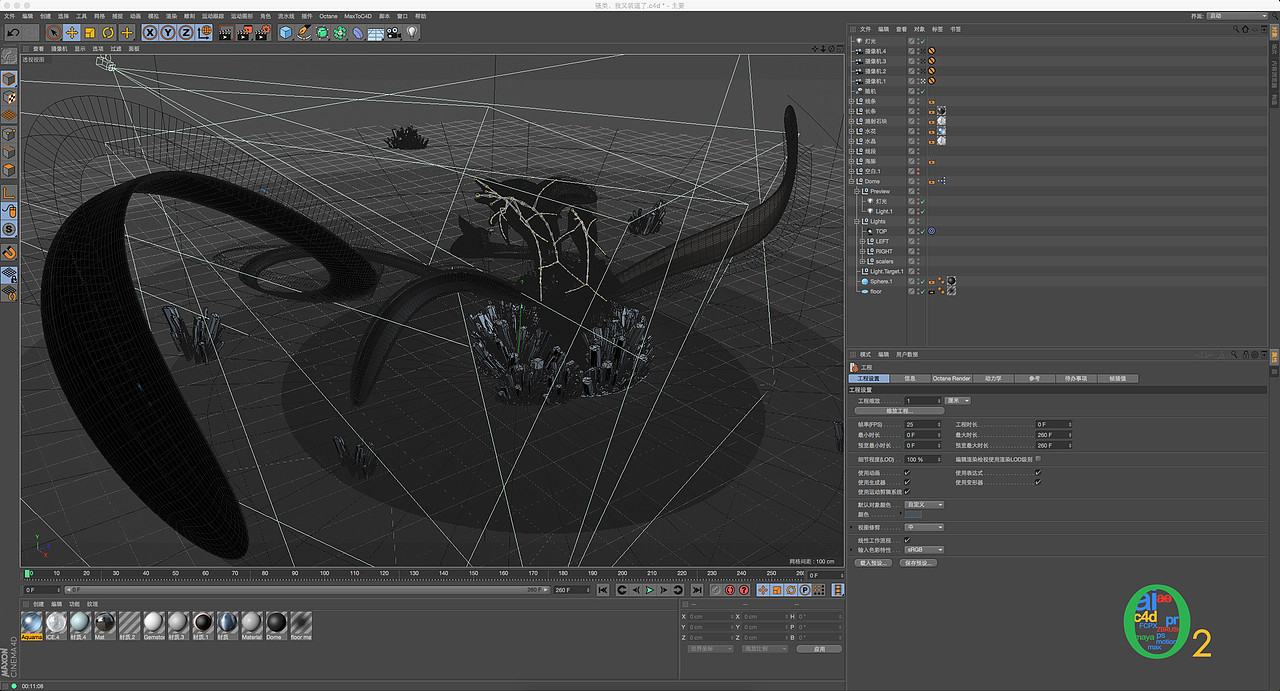Open the Octane menu in menu bar
This screenshot has width=1280, height=691.
pos(328,16)
